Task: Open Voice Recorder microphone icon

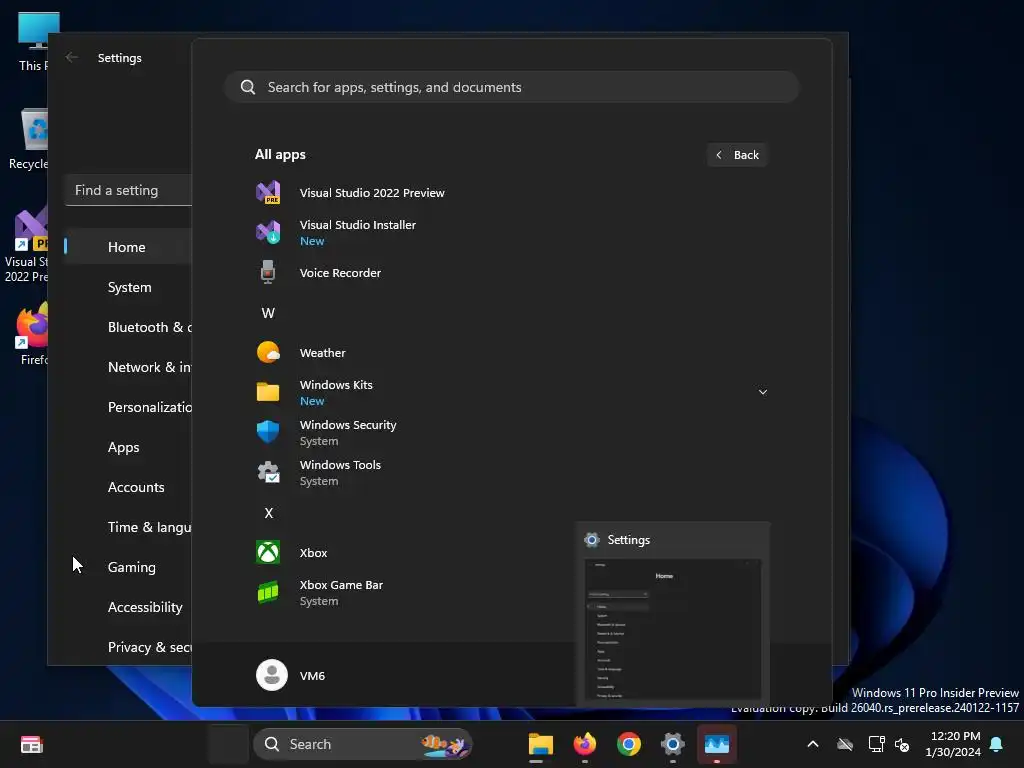Action: tap(268, 272)
